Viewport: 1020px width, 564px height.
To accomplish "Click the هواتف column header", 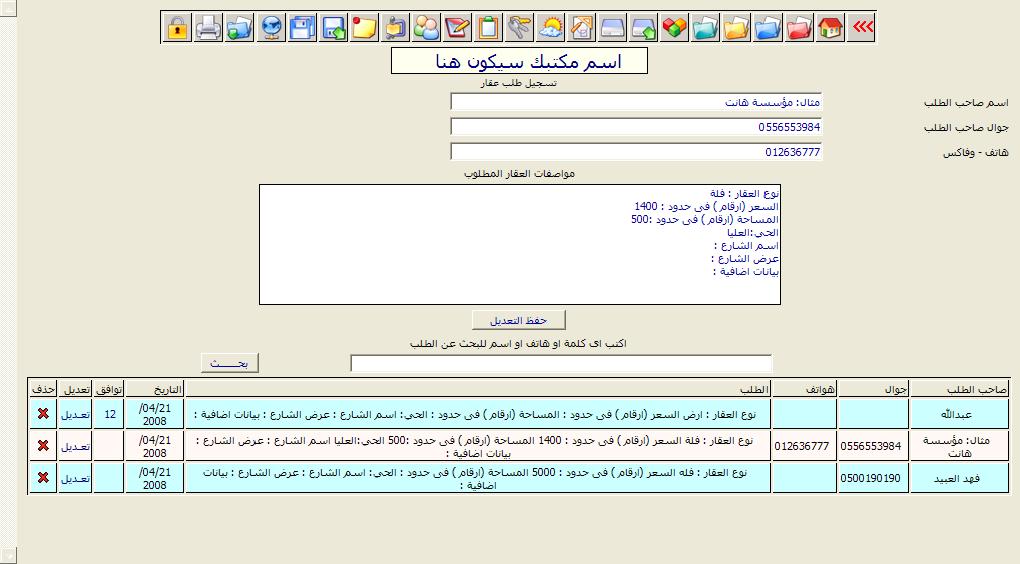I will (x=803, y=389).
